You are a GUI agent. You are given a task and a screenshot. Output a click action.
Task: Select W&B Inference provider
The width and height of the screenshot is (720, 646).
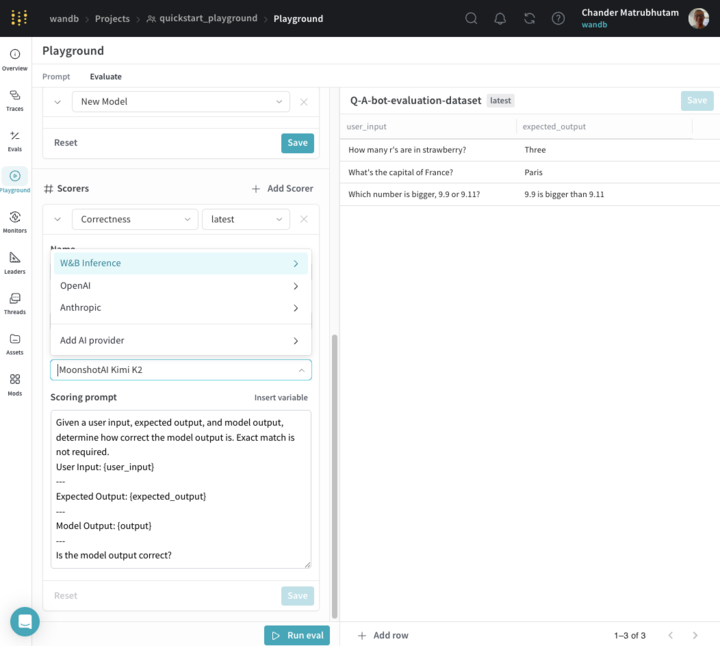(x=180, y=263)
